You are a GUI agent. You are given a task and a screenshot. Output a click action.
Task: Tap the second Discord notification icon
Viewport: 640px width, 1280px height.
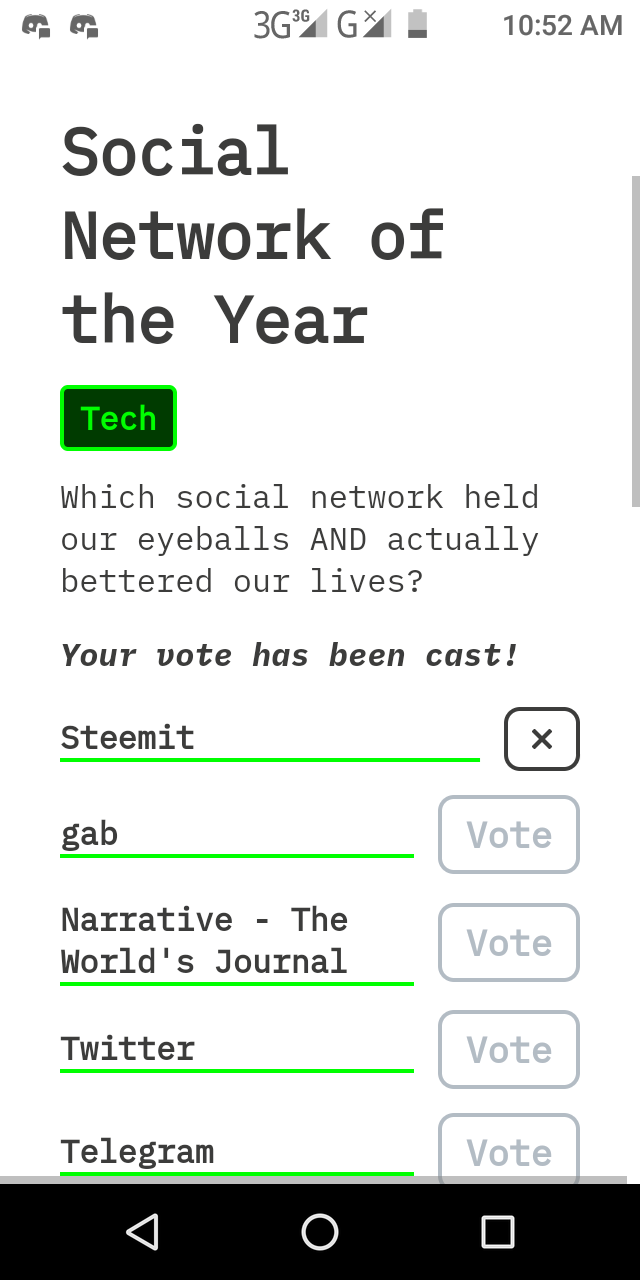click(x=84, y=25)
